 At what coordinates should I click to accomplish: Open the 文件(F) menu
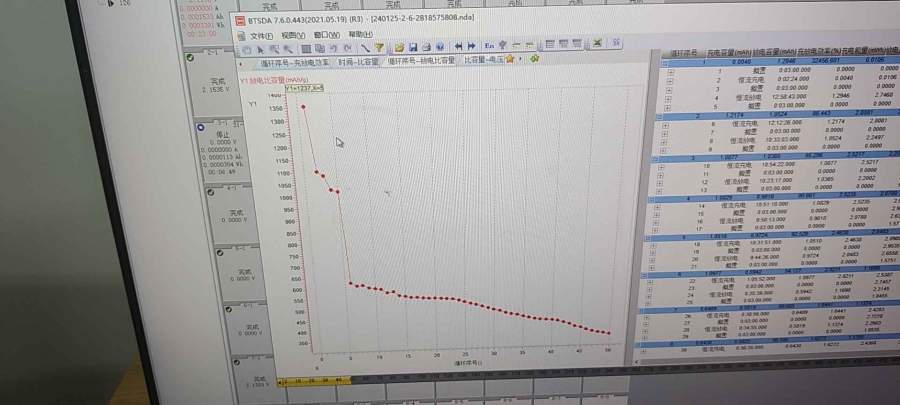260,34
